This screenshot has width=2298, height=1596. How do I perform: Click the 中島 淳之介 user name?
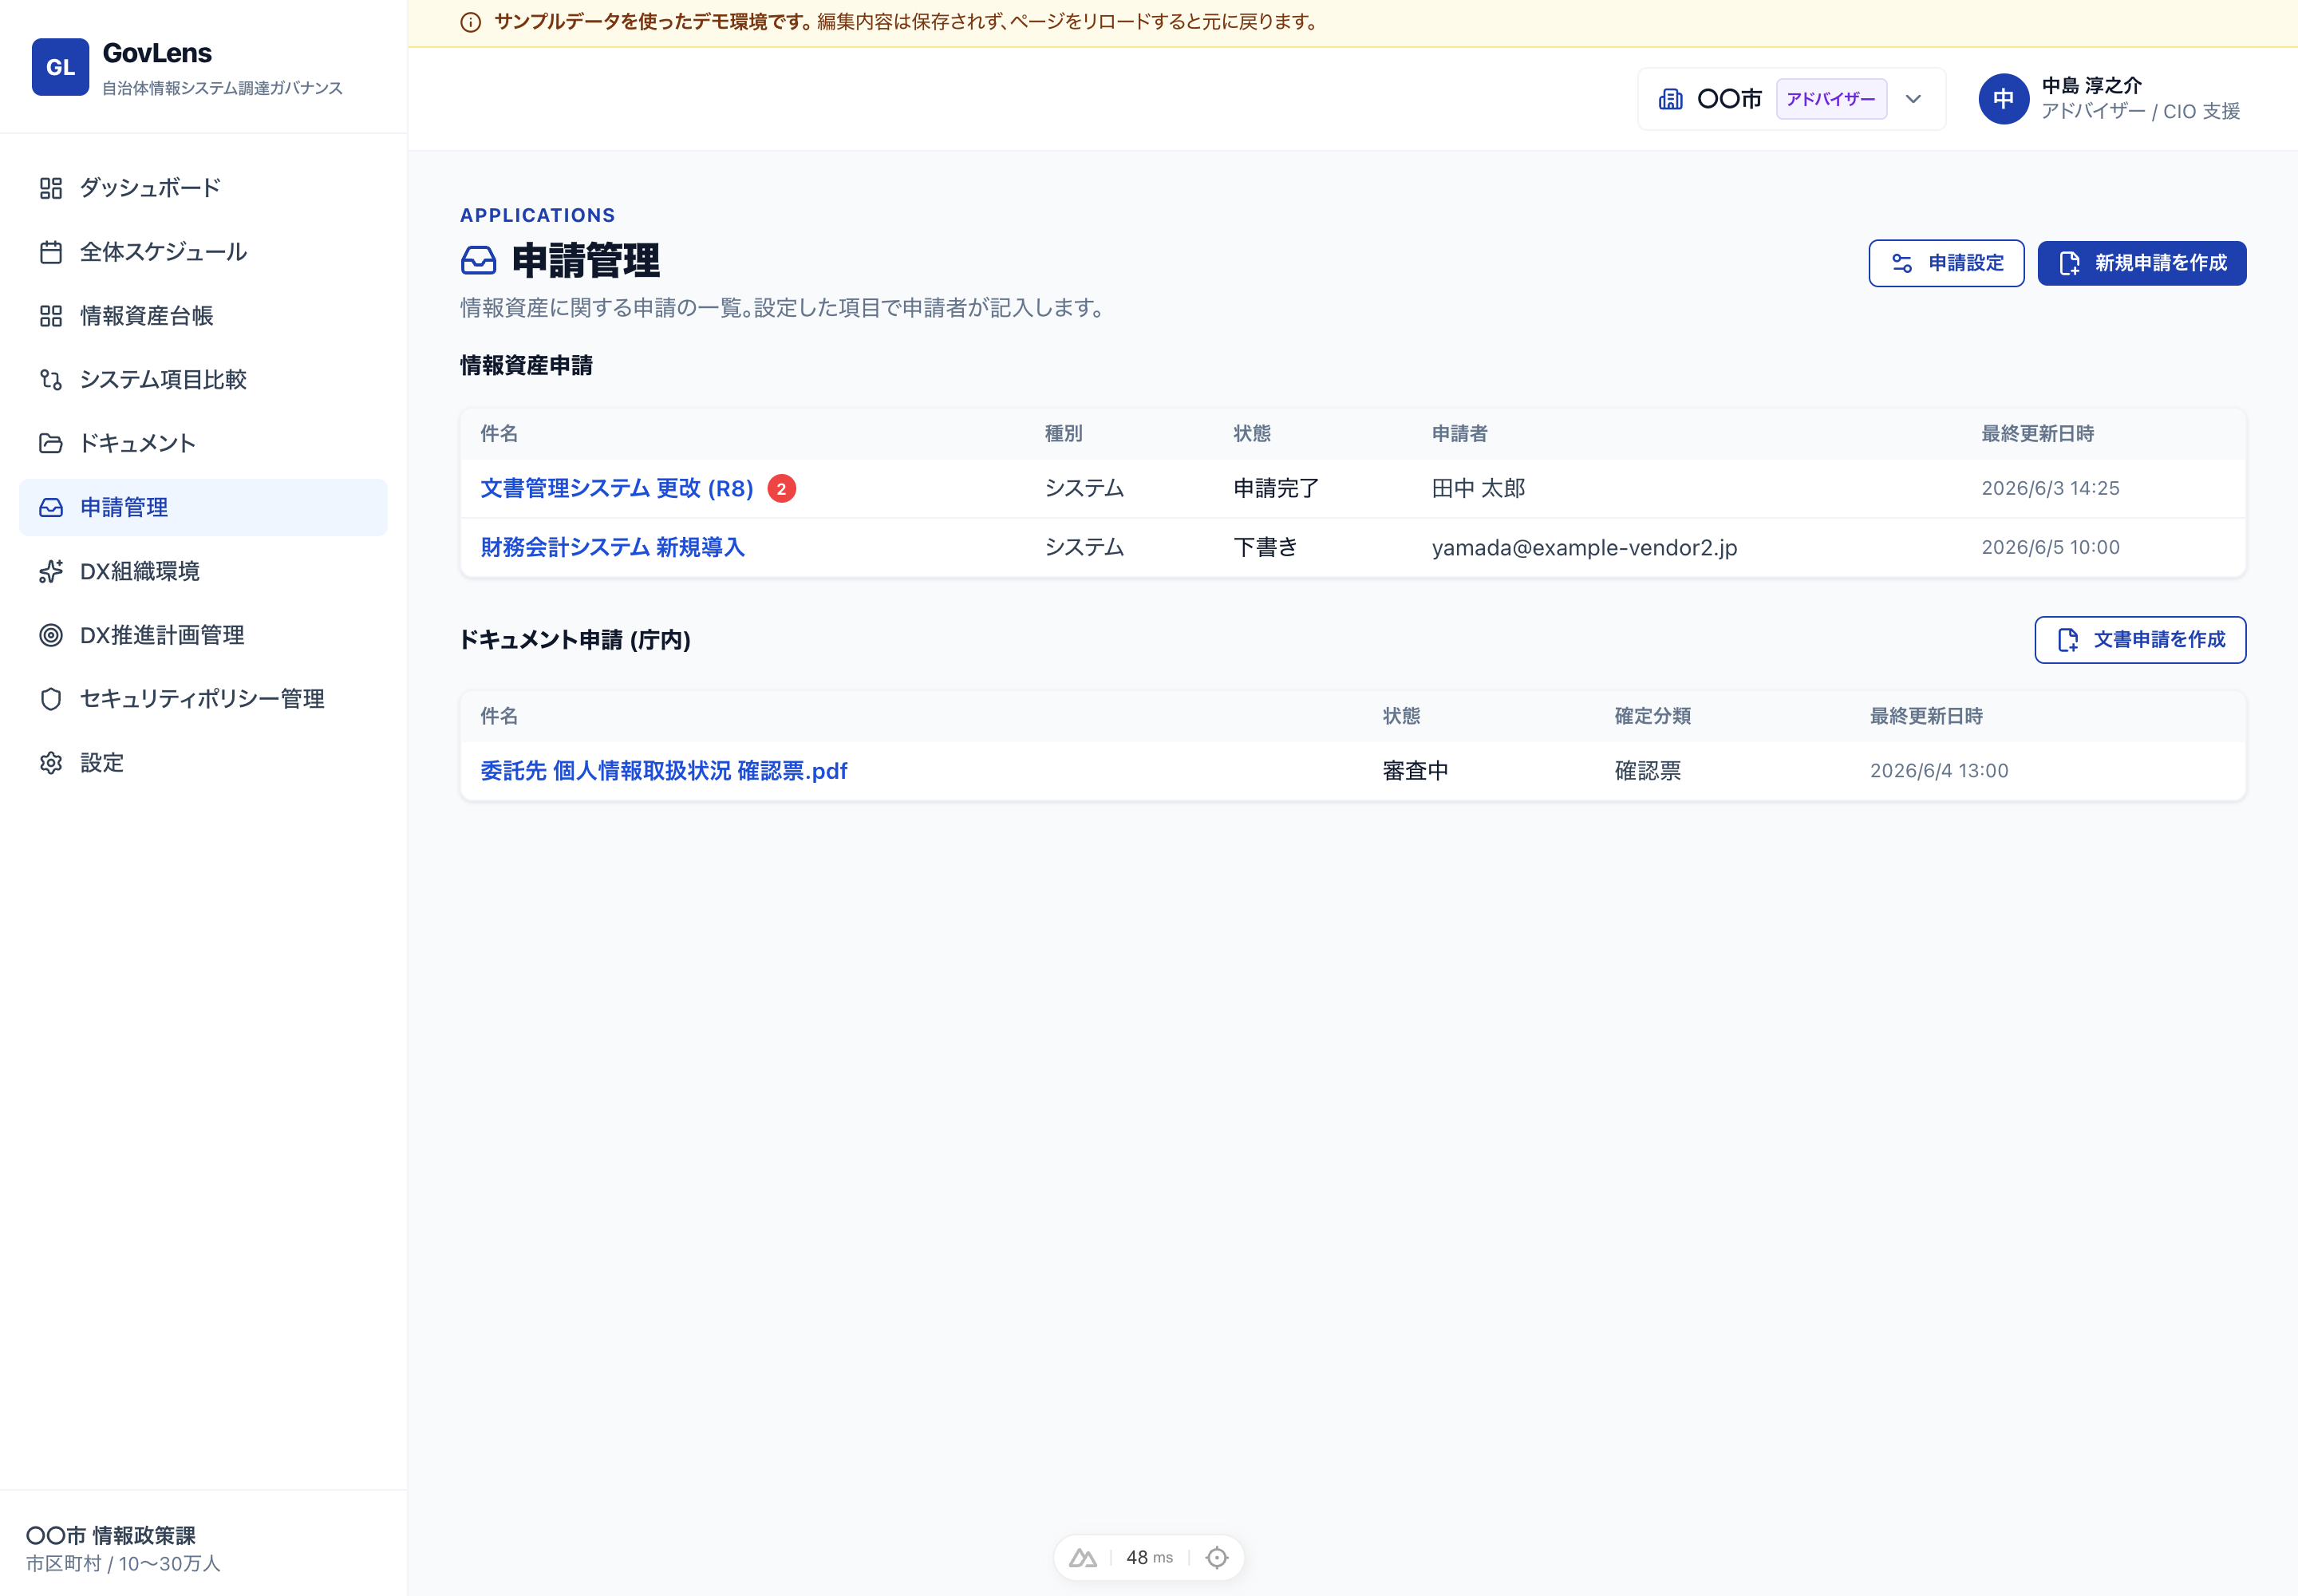click(x=2091, y=86)
